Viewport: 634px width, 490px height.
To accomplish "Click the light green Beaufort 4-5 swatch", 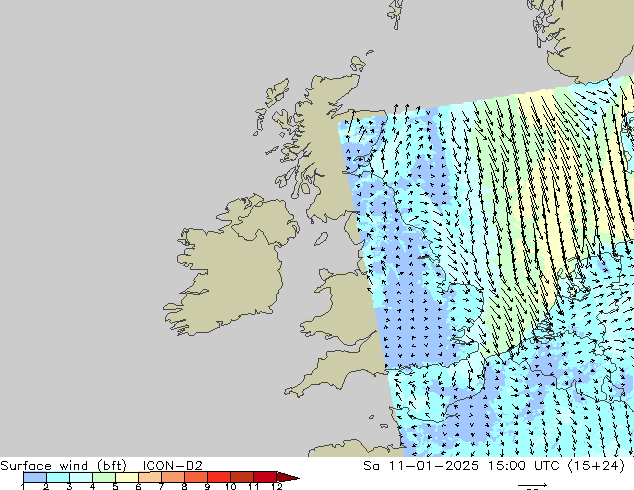I will pos(104,477).
